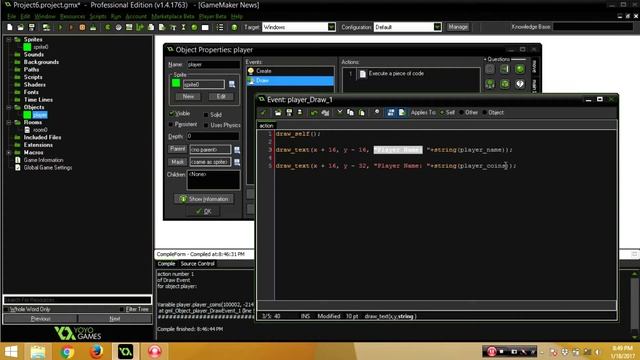Click the Search For Resources field
The image size is (640, 360).
[x=77, y=300]
